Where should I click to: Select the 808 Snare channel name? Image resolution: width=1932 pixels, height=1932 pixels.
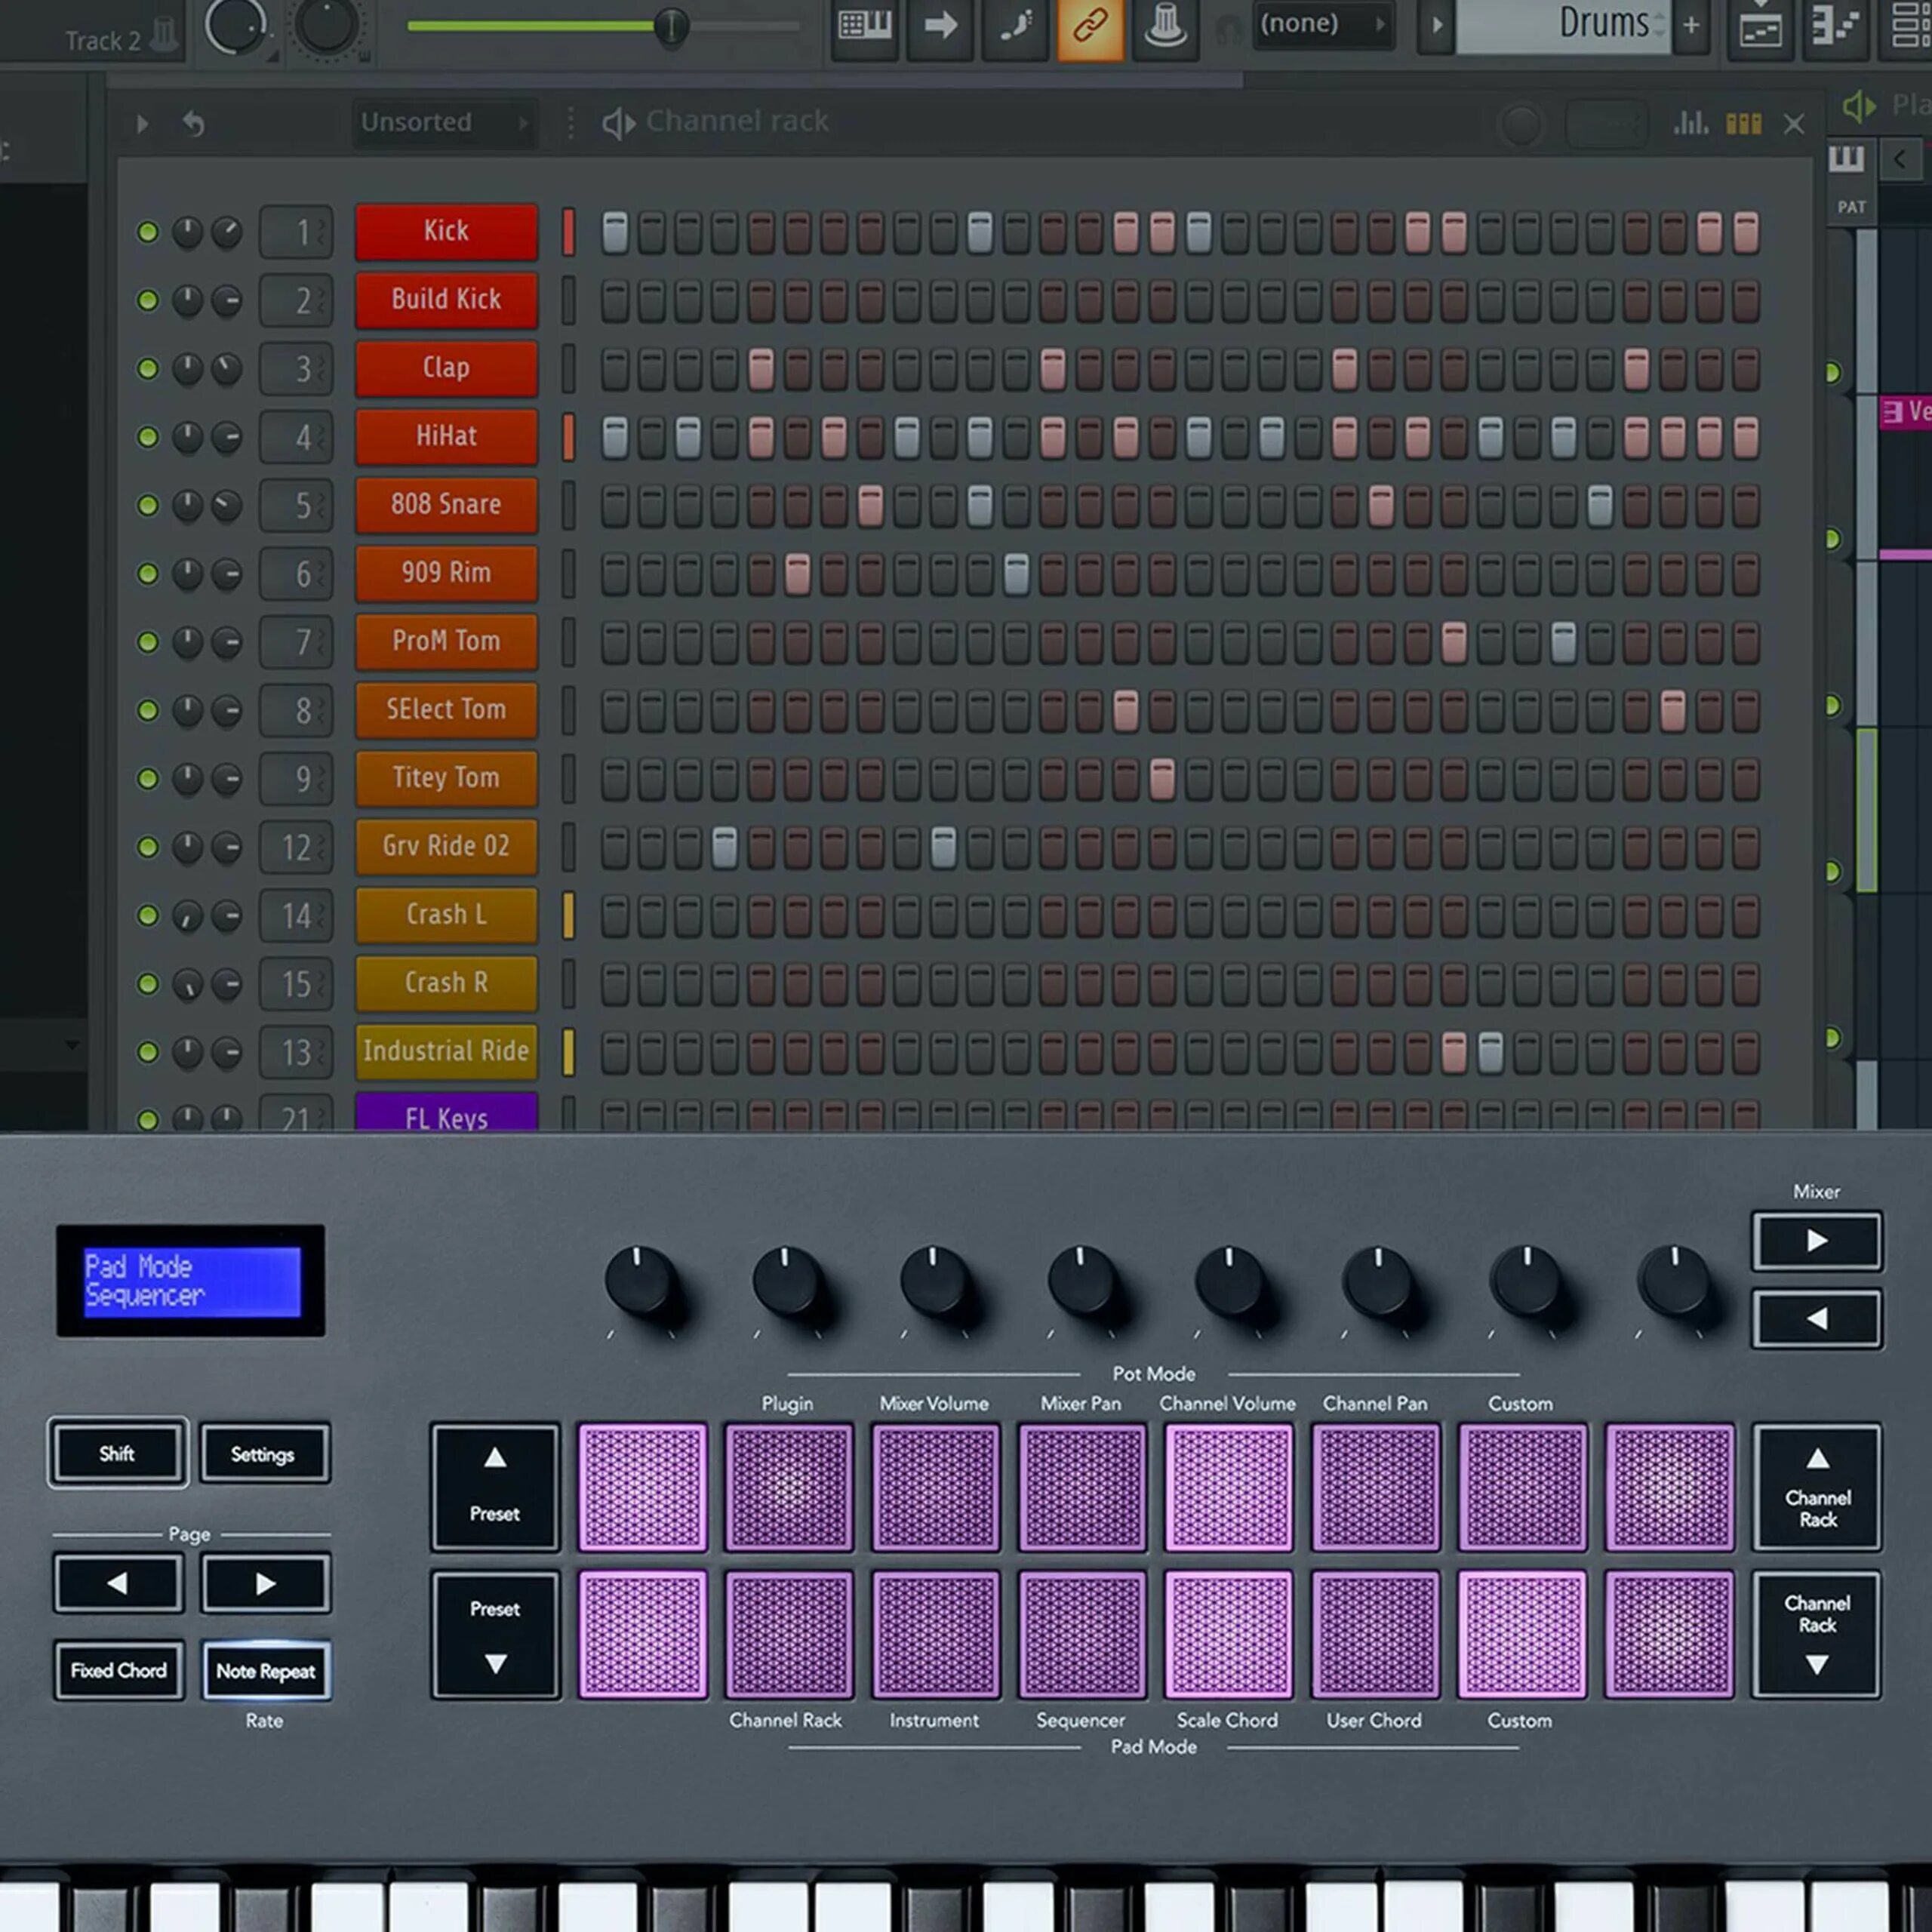coord(445,505)
